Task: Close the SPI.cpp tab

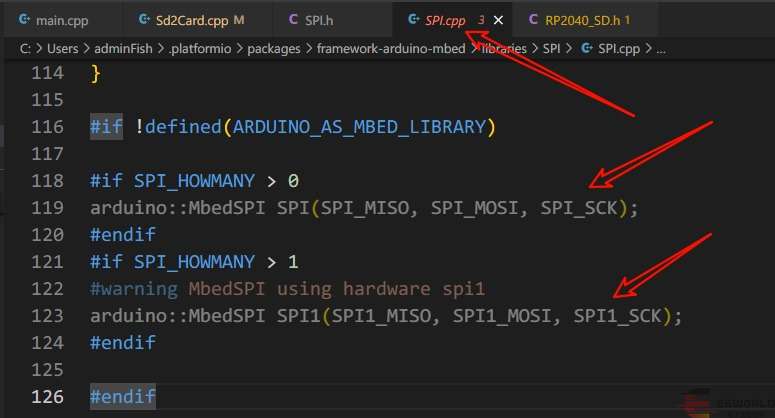Action: point(499,19)
